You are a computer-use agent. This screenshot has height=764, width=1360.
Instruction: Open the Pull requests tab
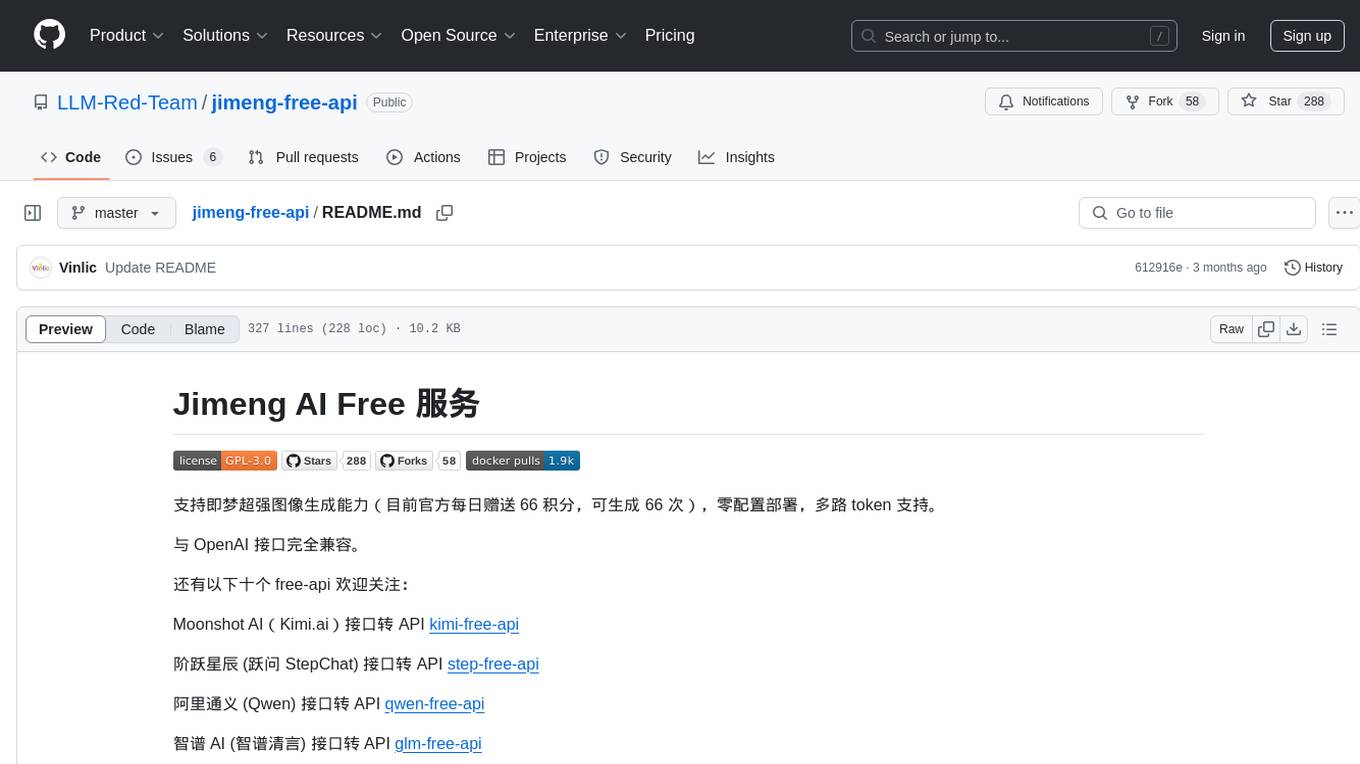pyautogui.click(x=303, y=157)
